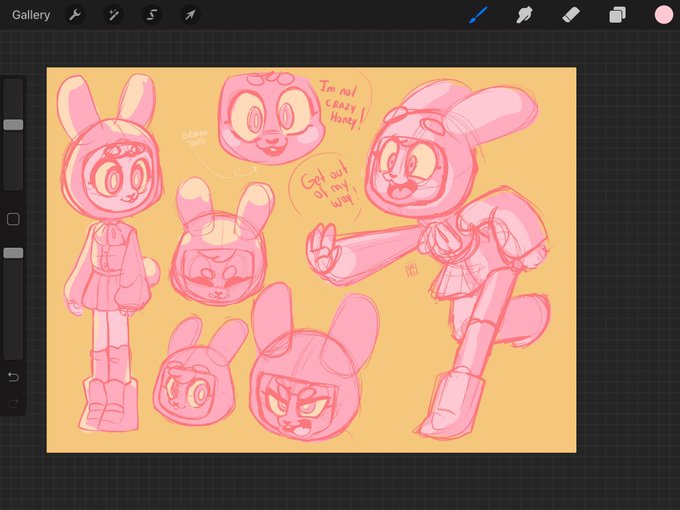
Task: Select the Brush tool
Action: click(478, 15)
